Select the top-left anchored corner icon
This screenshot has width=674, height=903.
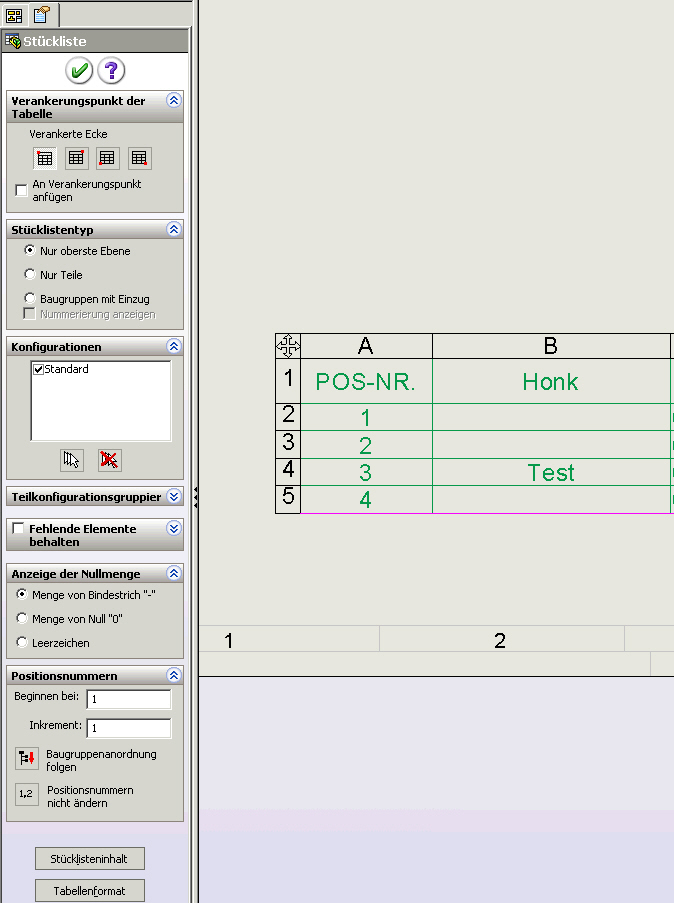45,158
